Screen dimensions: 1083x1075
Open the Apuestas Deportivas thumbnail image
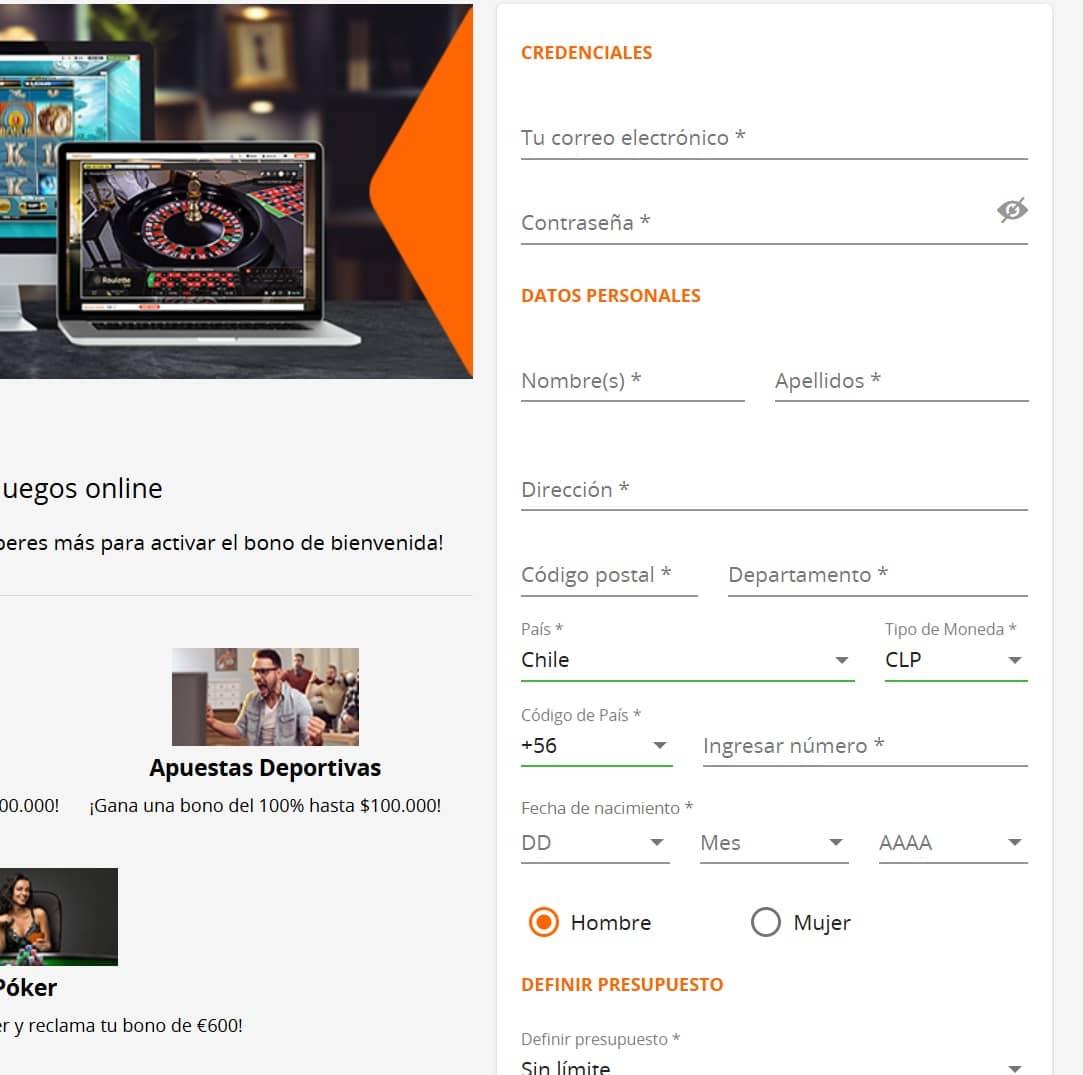click(x=265, y=696)
